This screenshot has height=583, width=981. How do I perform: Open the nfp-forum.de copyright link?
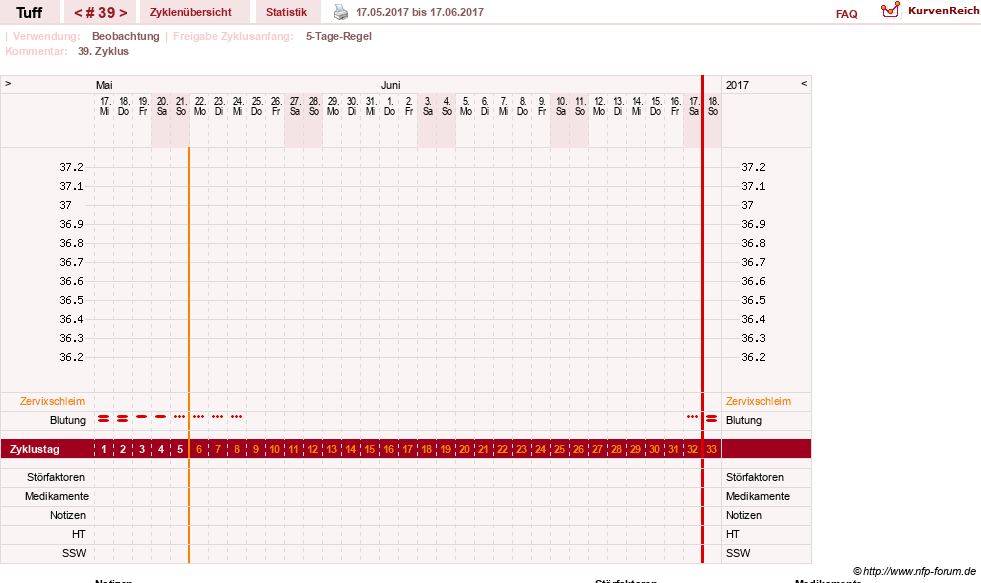pyautogui.click(x=914, y=571)
